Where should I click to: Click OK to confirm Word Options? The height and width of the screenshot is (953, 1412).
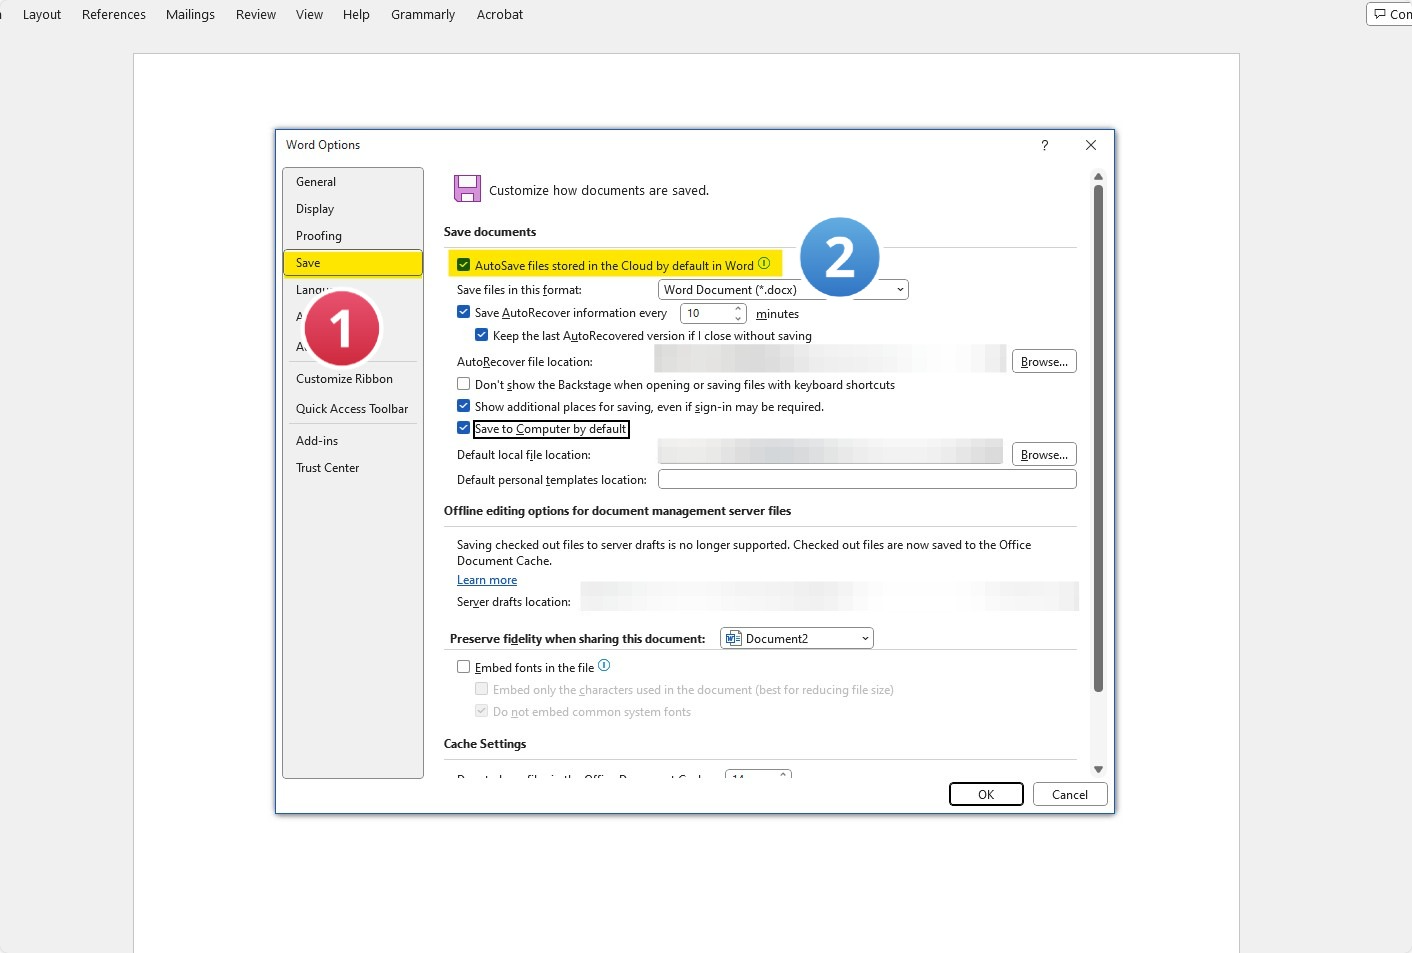[x=986, y=794]
